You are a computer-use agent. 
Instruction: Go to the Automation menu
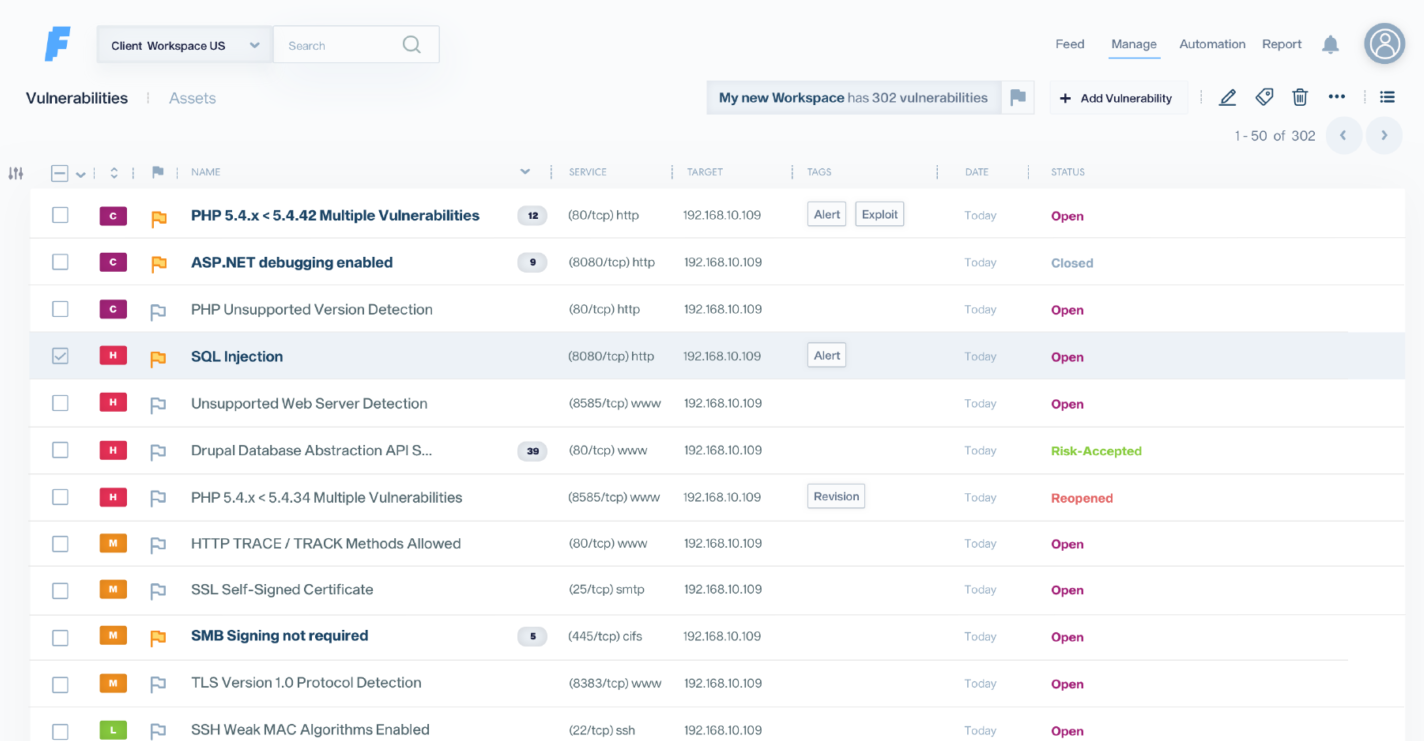point(1212,44)
